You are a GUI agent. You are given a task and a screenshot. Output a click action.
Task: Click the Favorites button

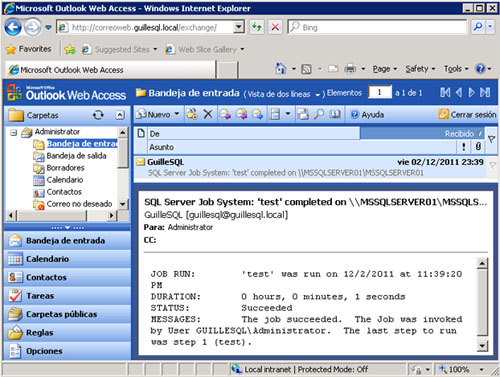click(x=29, y=49)
